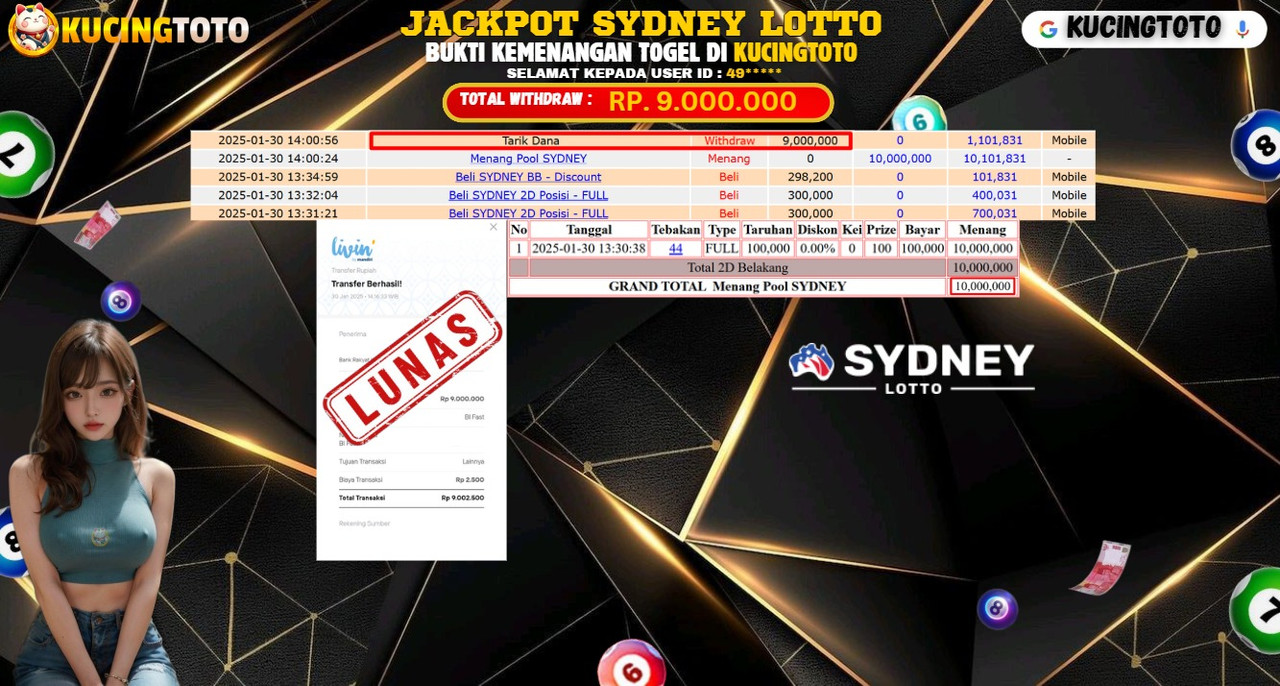The height and width of the screenshot is (686, 1280).
Task: Click the KUCINGTOTO search bar field
Action: (1144, 29)
